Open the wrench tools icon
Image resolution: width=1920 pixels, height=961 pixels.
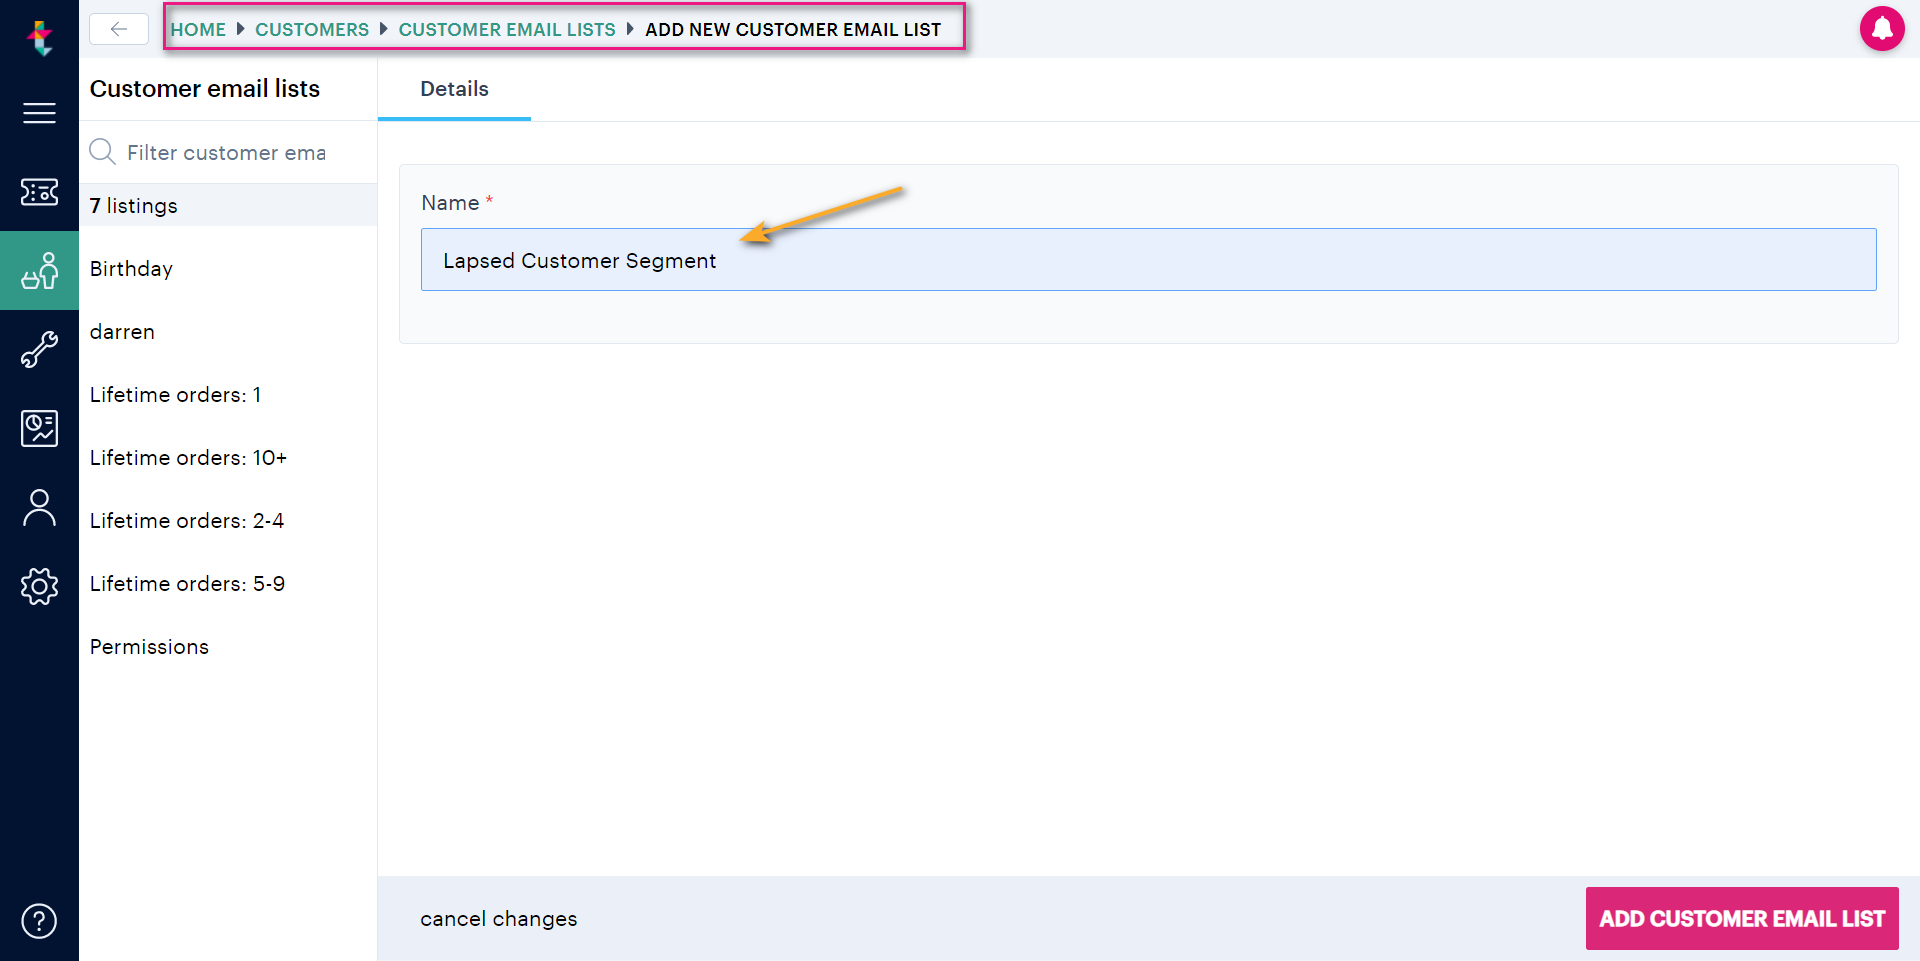(x=39, y=349)
